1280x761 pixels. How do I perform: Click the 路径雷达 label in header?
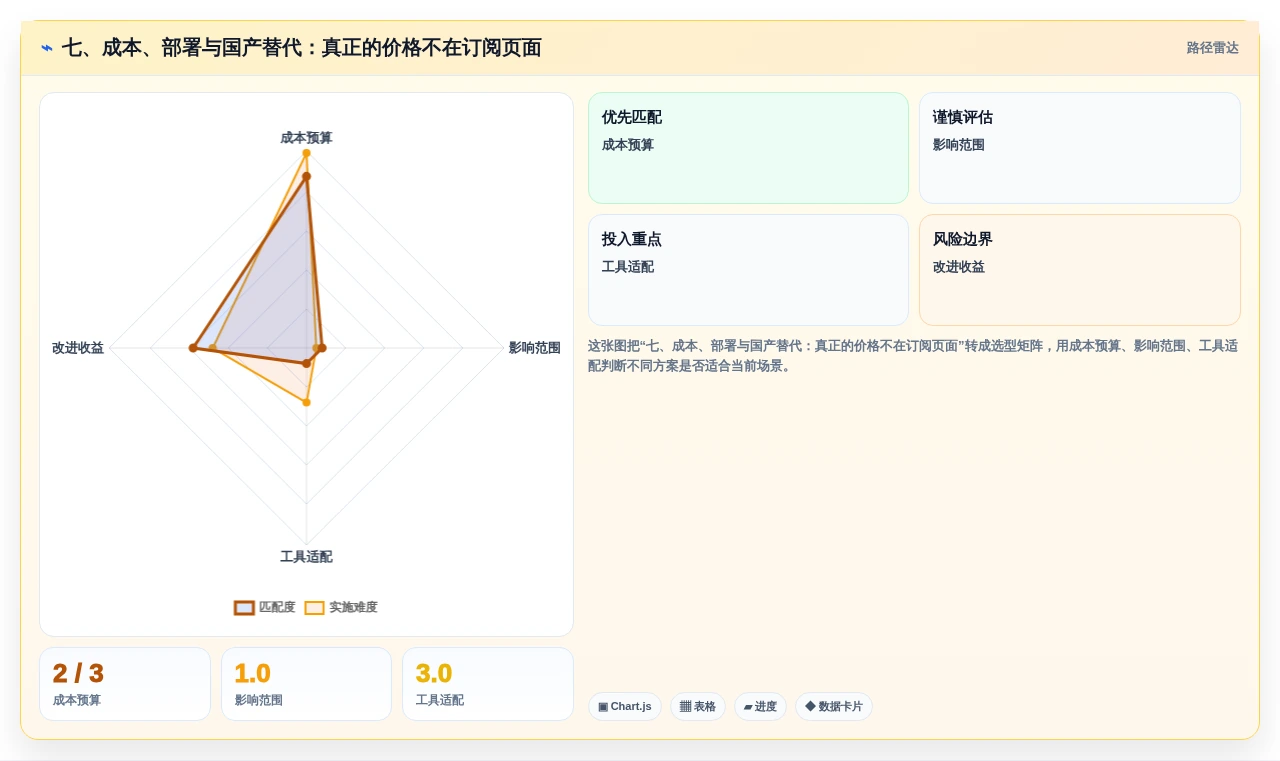pos(1212,48)
